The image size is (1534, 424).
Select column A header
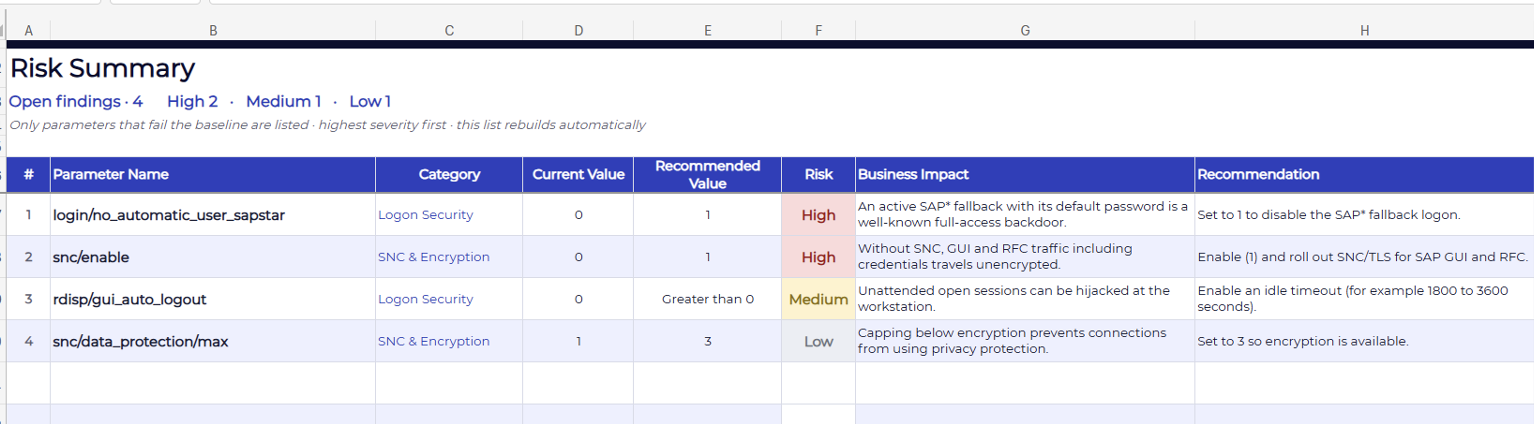[28, 31]
